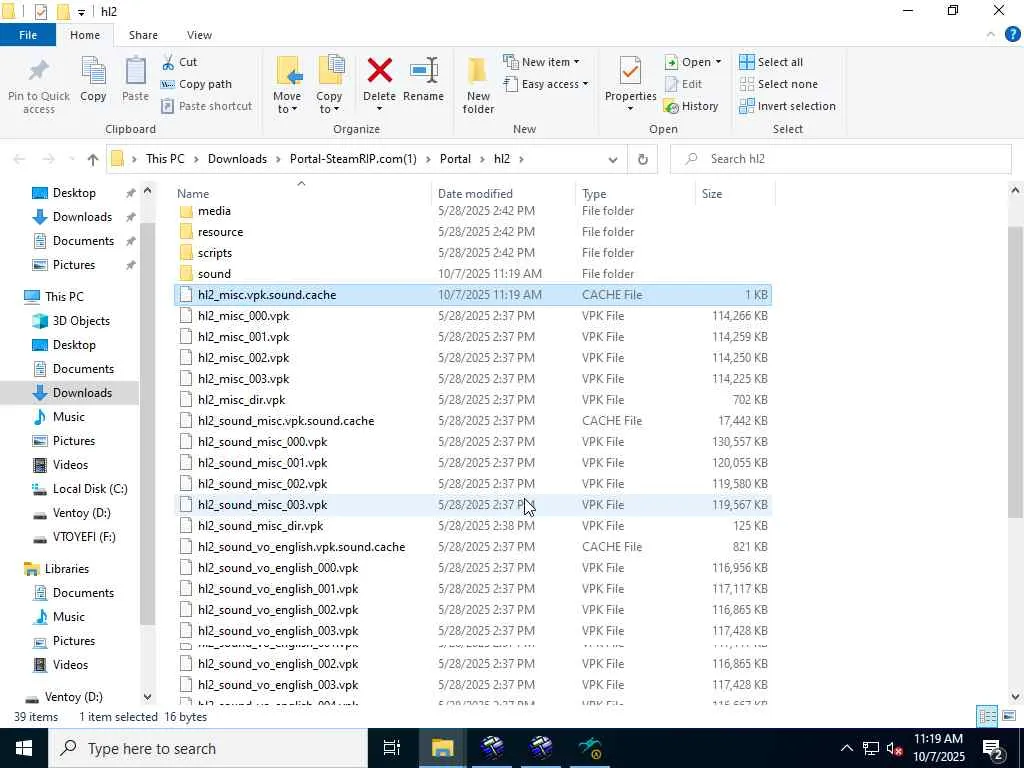The image size is (1024, 768).
Task: Delete the selected file with red X
Action: click(379, 85)
